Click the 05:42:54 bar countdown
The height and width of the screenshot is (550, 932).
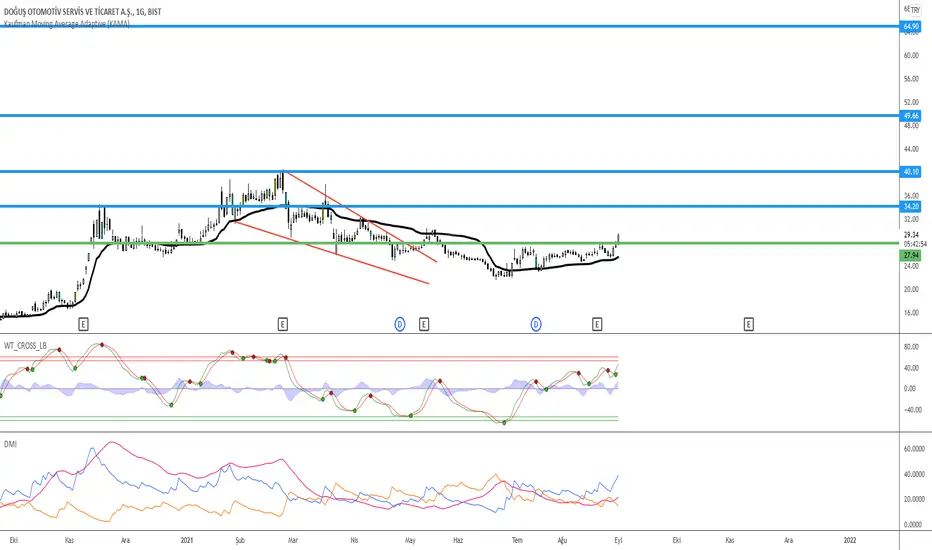(915, 244)
